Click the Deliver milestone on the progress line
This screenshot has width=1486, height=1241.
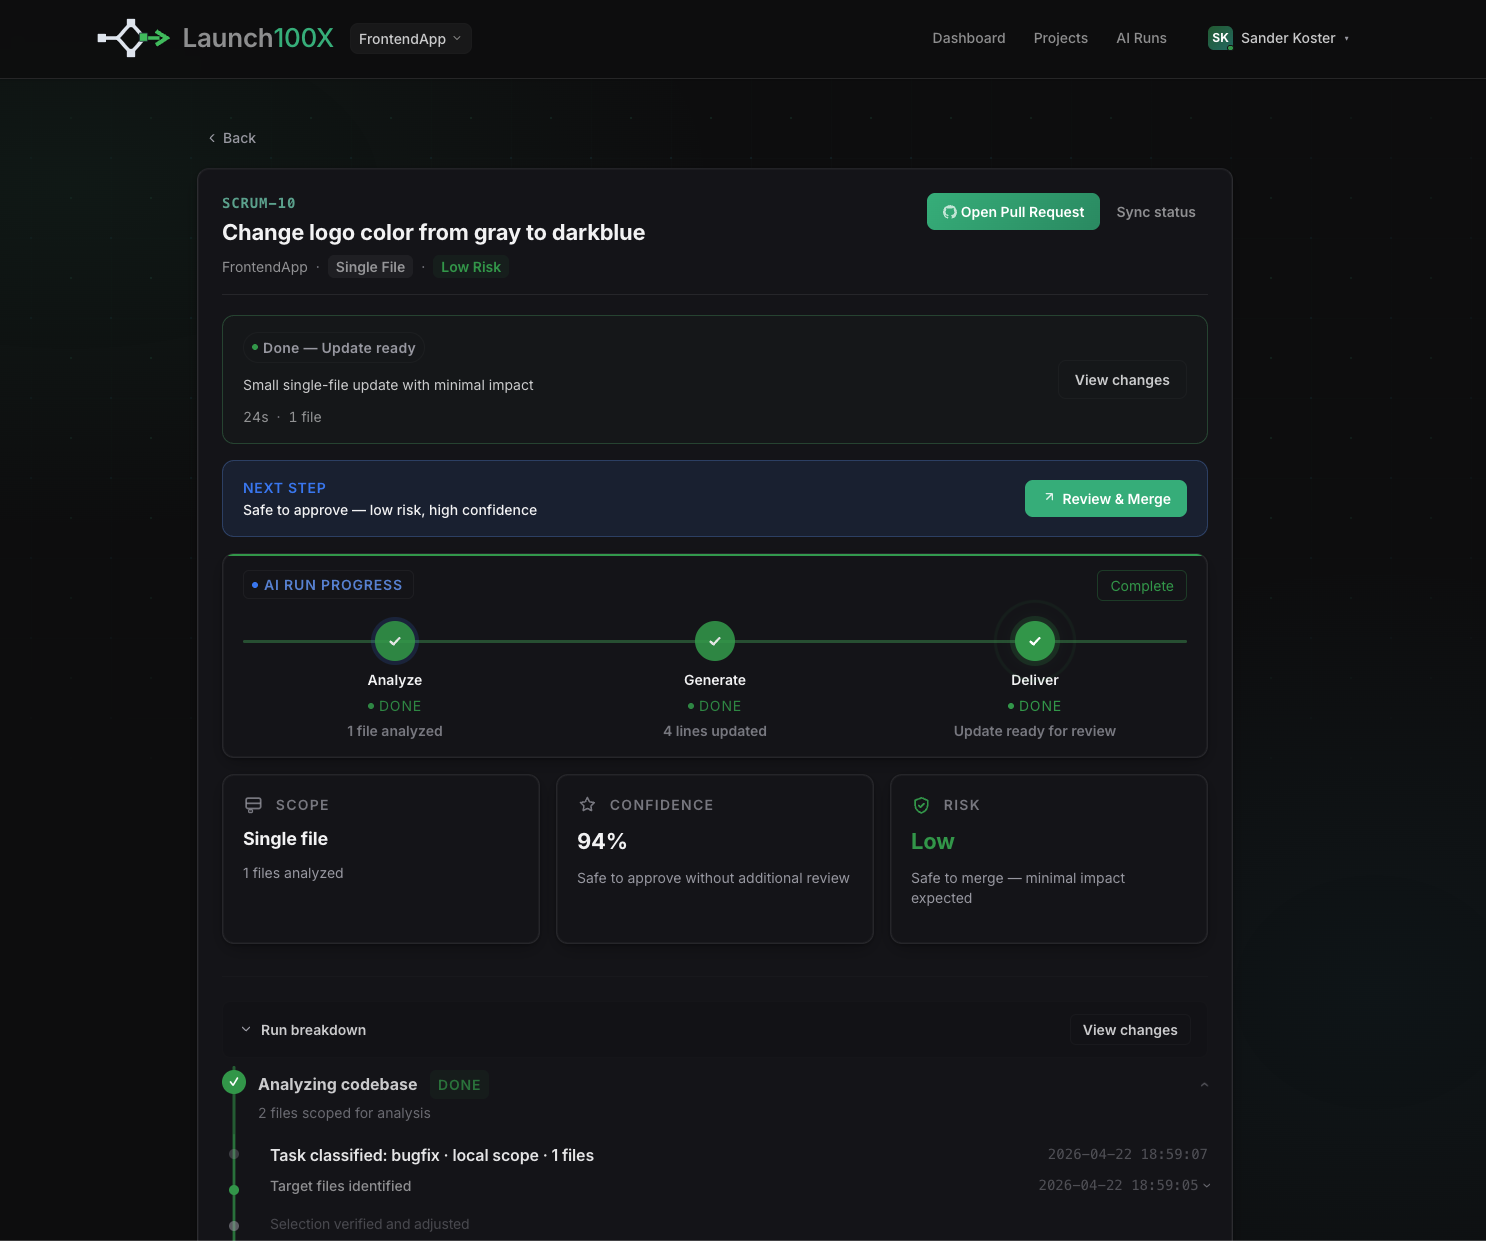(1034, 641)
